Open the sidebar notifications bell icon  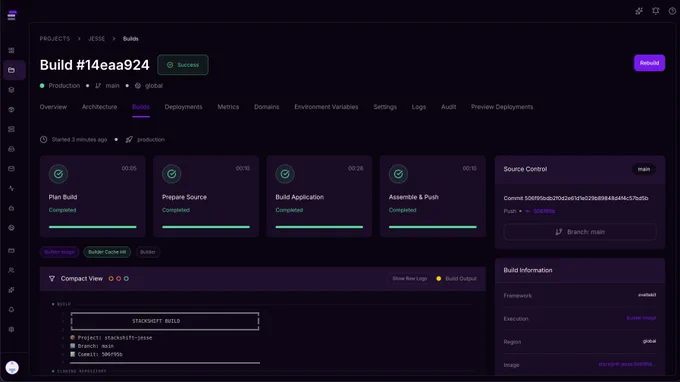click(x=12, y=310)
